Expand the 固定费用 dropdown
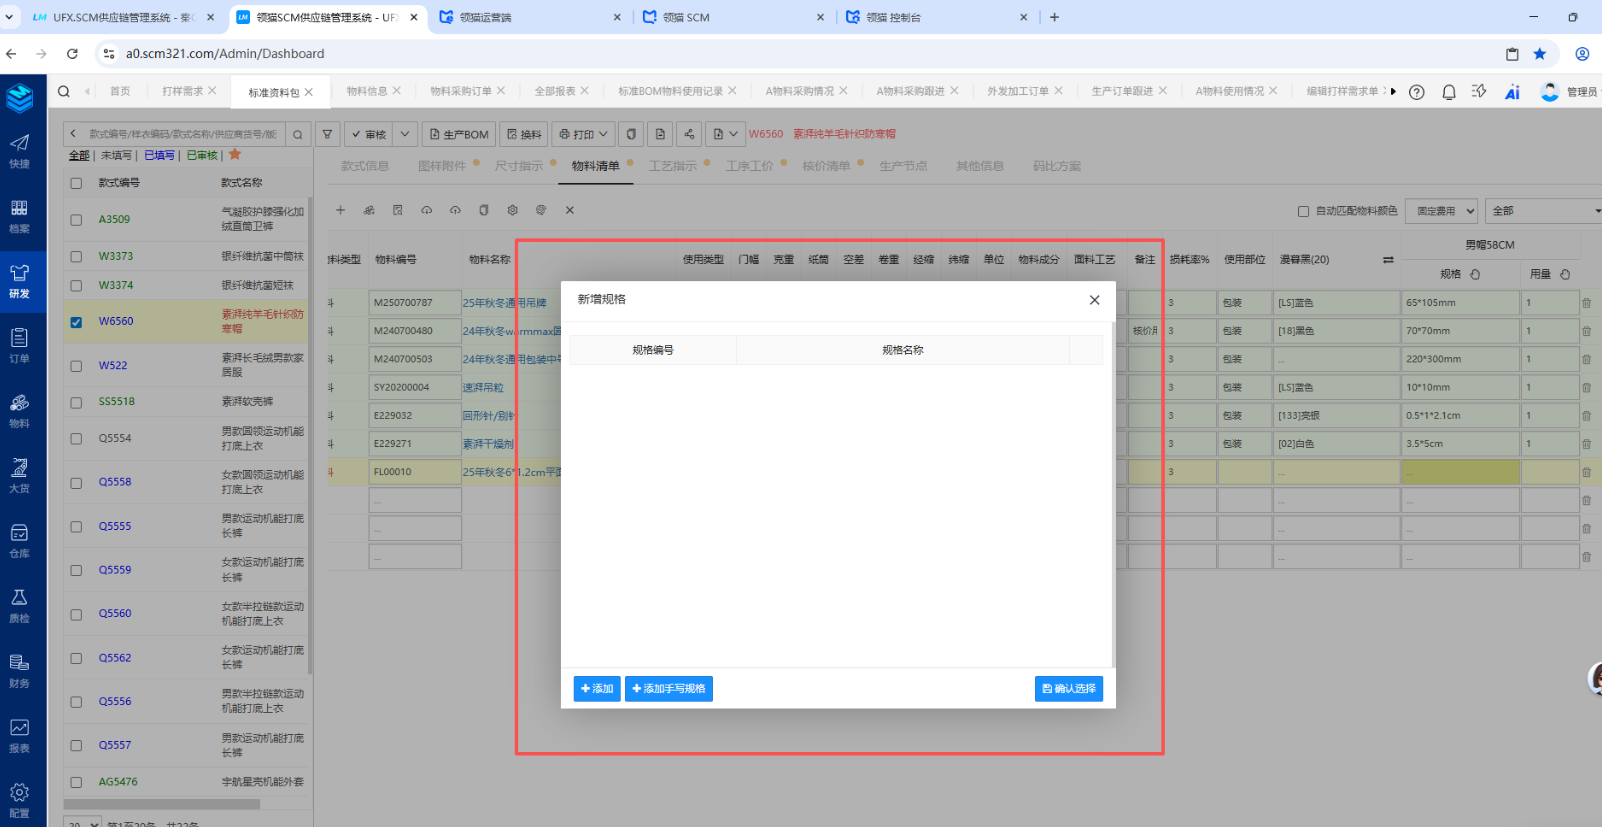The height and width of the screenshot is (827, 1602). pos(1441,211)
